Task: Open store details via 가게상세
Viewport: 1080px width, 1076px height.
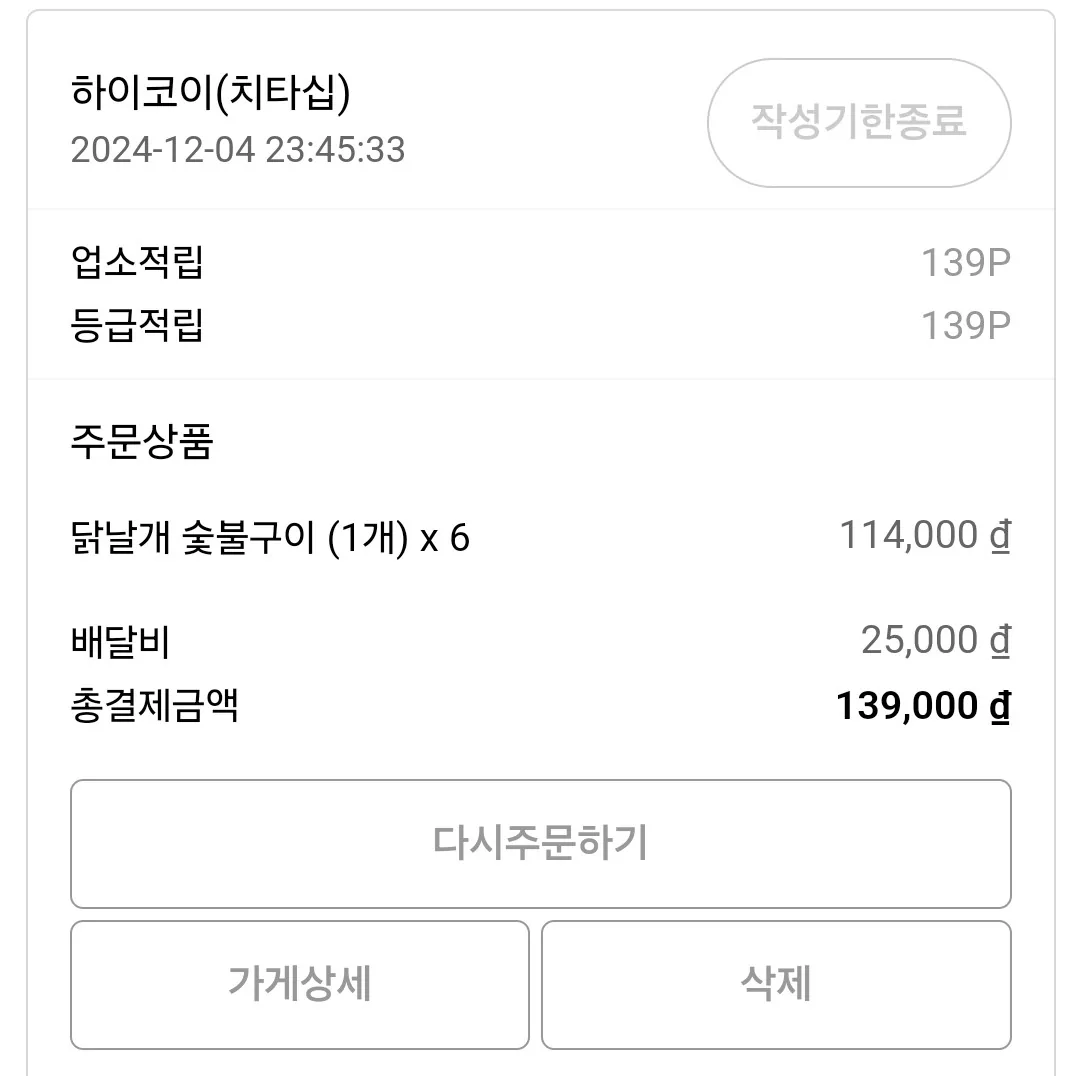Action: [300, 984]
